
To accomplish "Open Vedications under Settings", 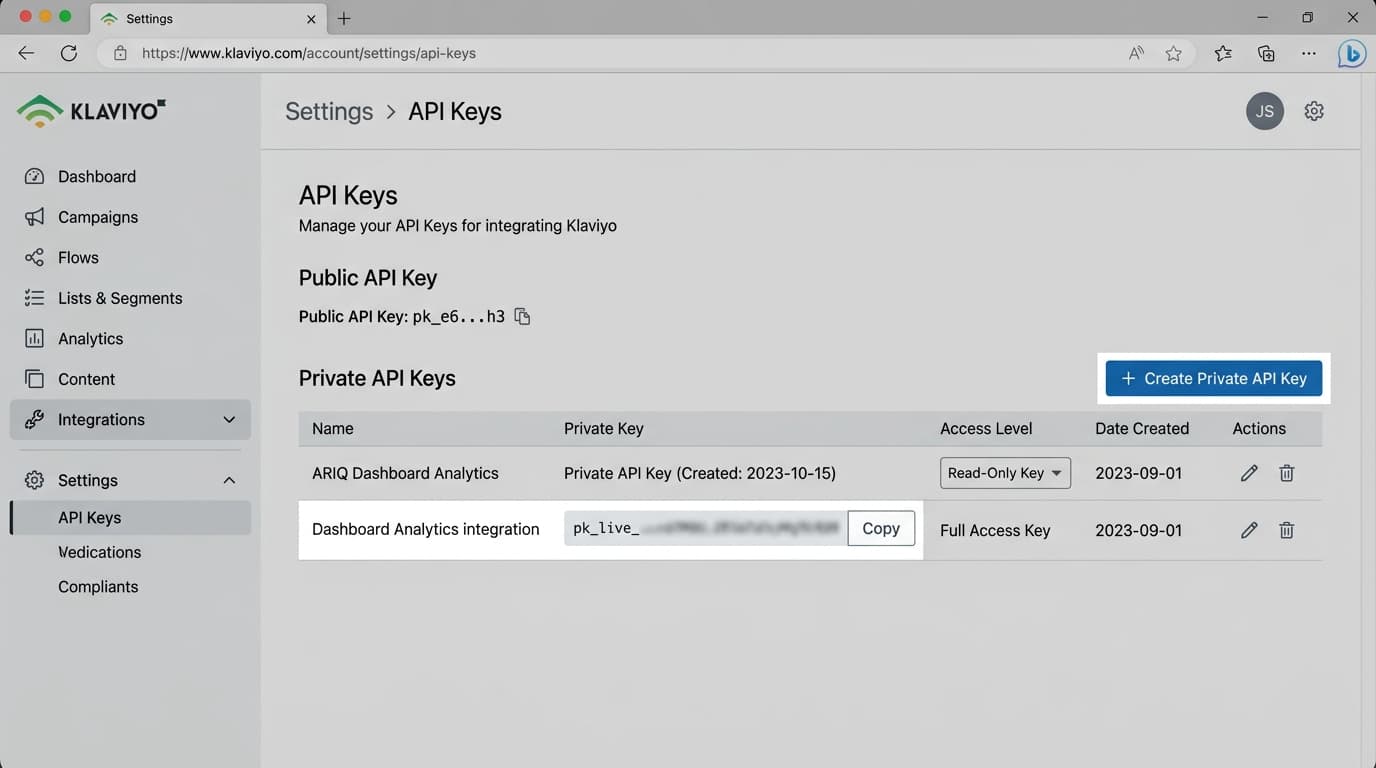I will click(x=100, y=552).
